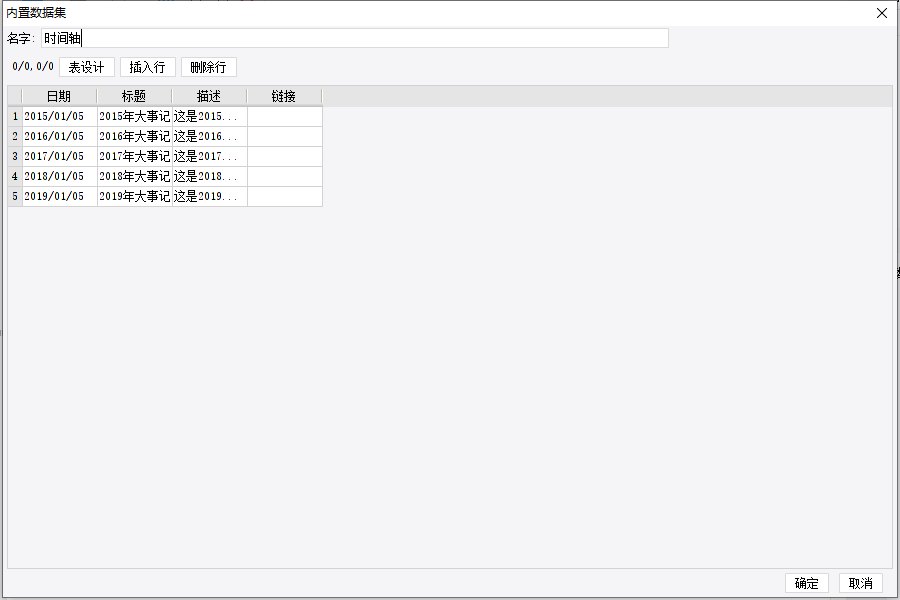Image resolution: width=900 pixels, height=600 pixels.
Task: Click the description cell 这是2019...
Action: (210, 196)
